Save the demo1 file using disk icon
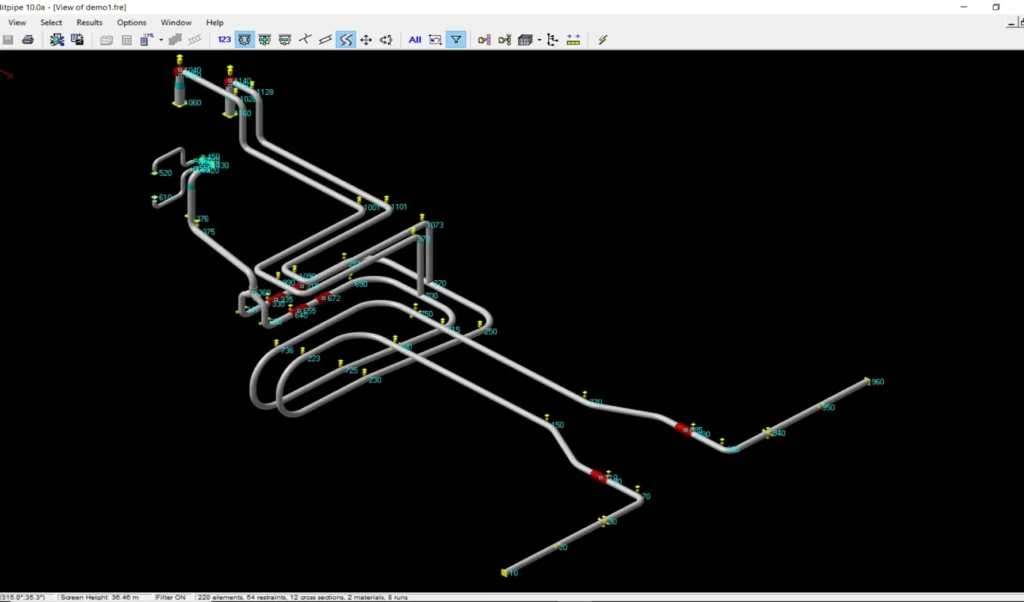Viewport: 1024px width, 602px height. click(x=8, y=39)
